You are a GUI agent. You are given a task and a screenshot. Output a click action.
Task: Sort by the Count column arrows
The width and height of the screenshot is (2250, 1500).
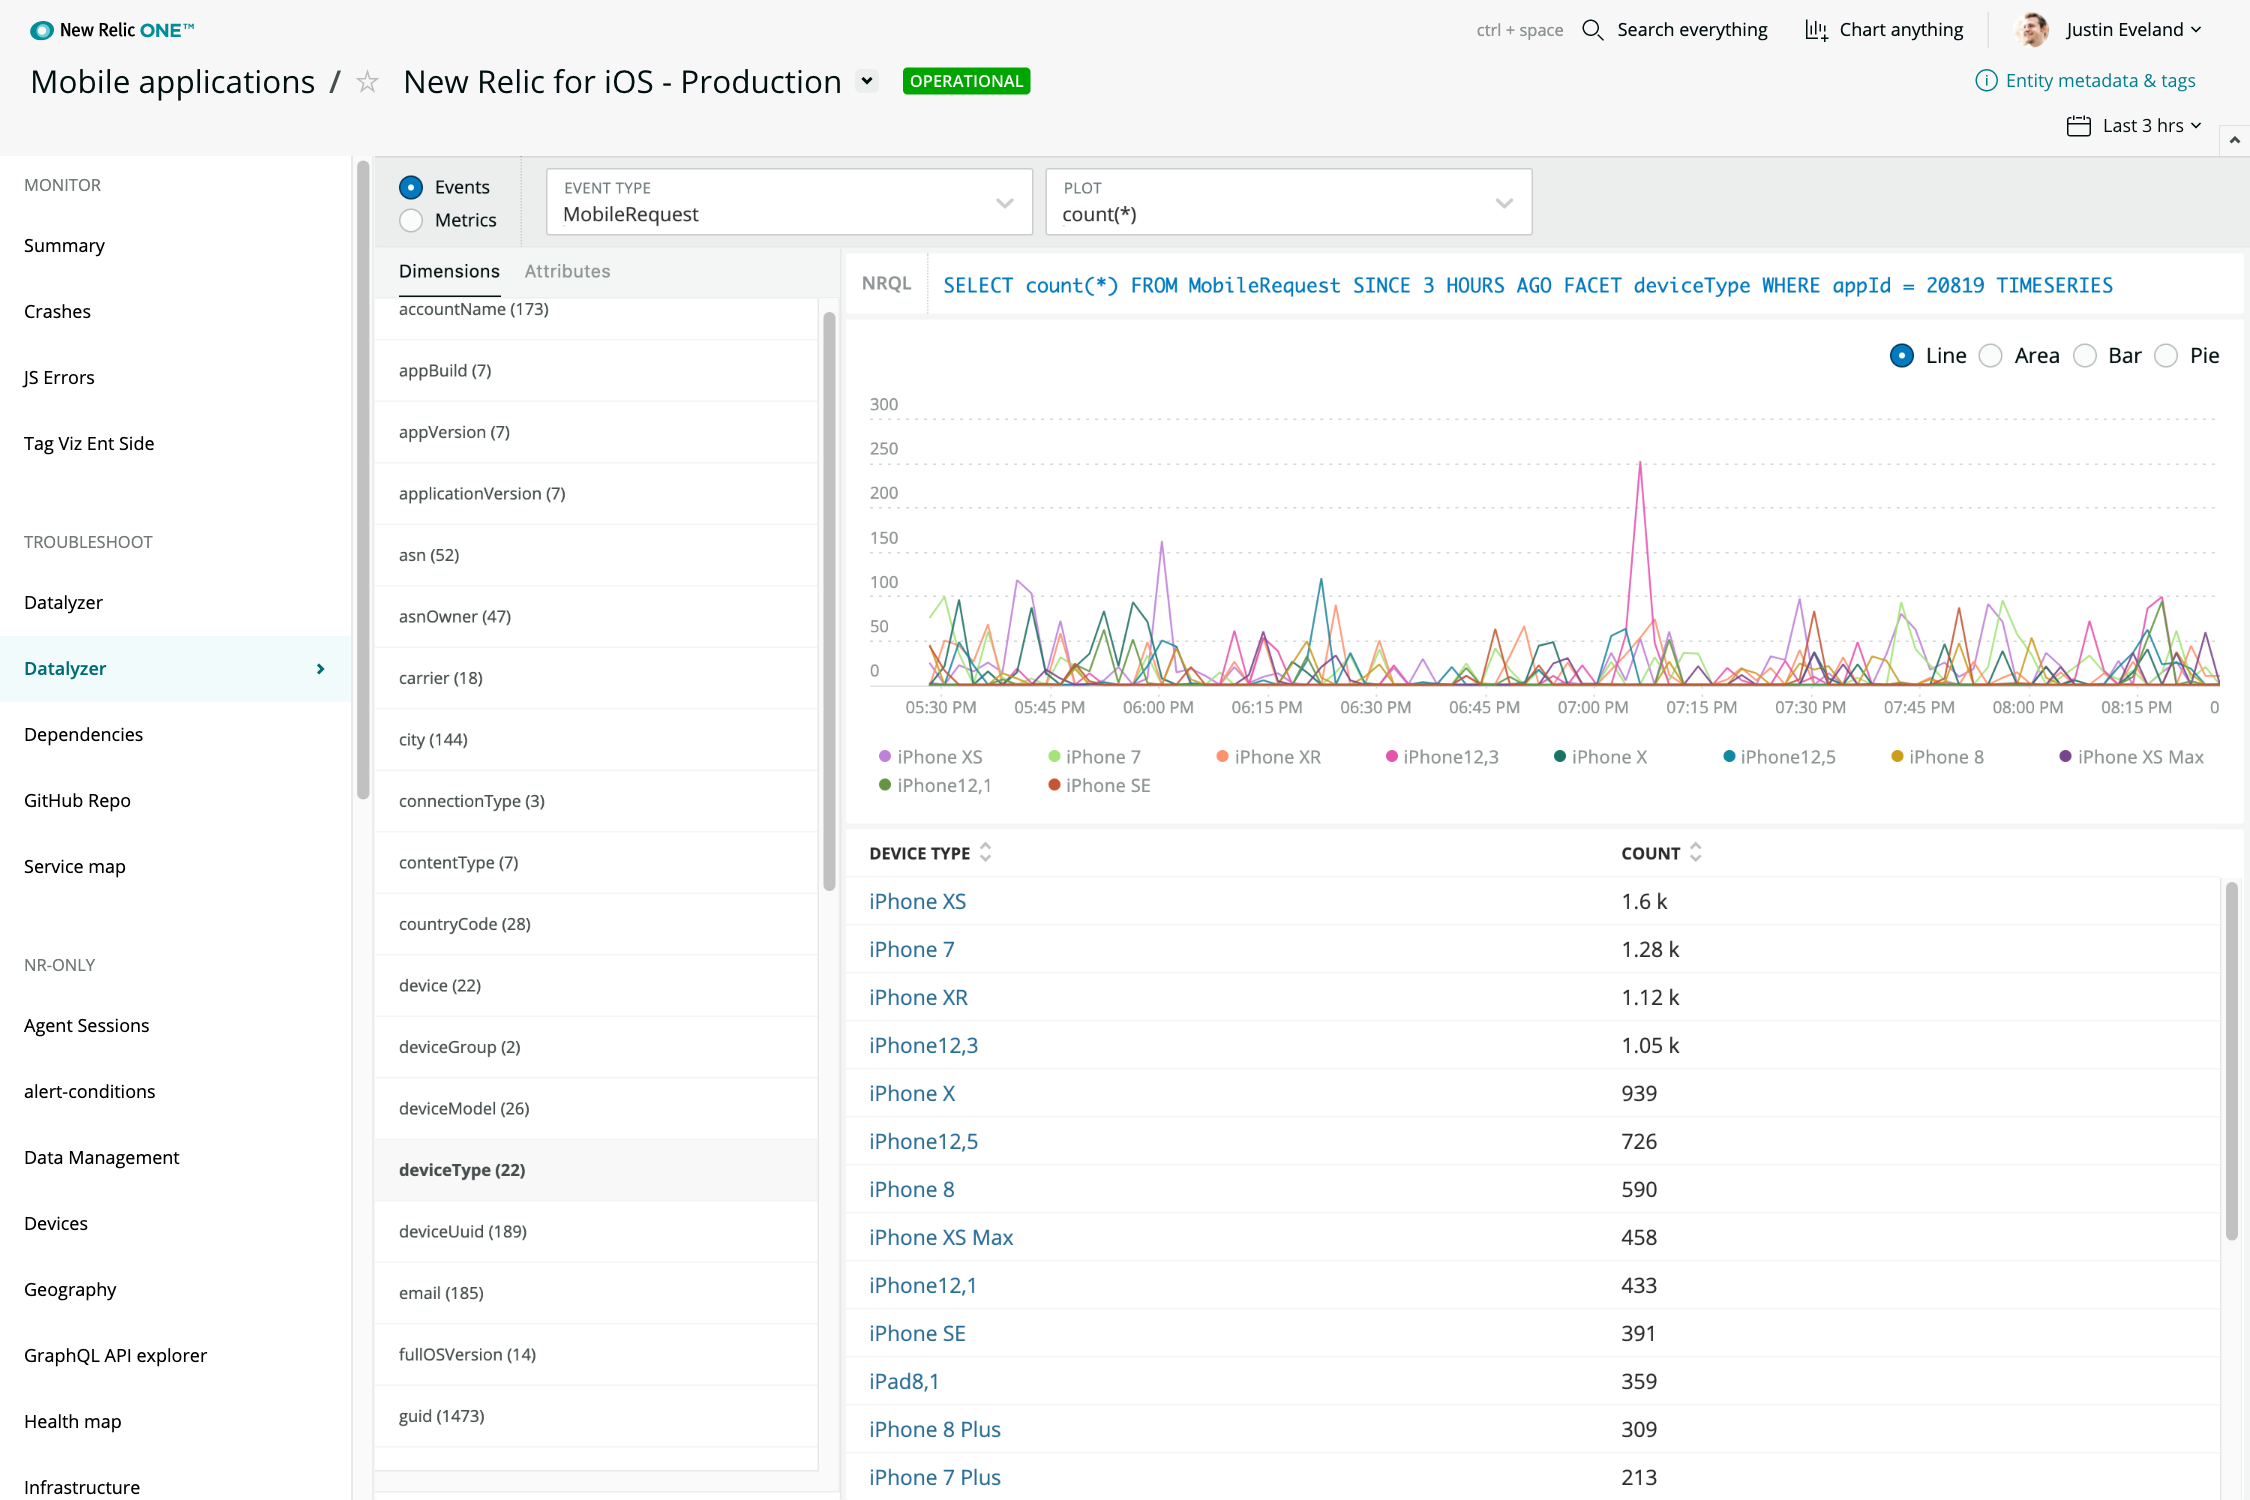1696,852
